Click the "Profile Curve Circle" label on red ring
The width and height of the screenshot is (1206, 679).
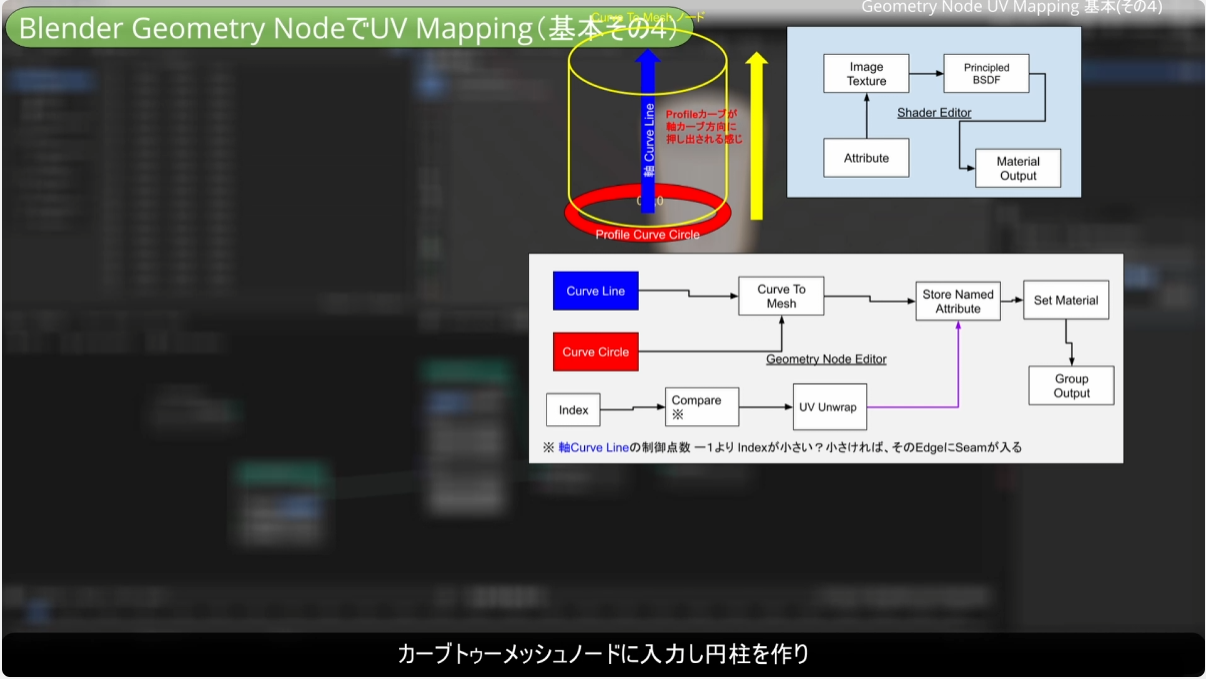[x=647, y=234]
